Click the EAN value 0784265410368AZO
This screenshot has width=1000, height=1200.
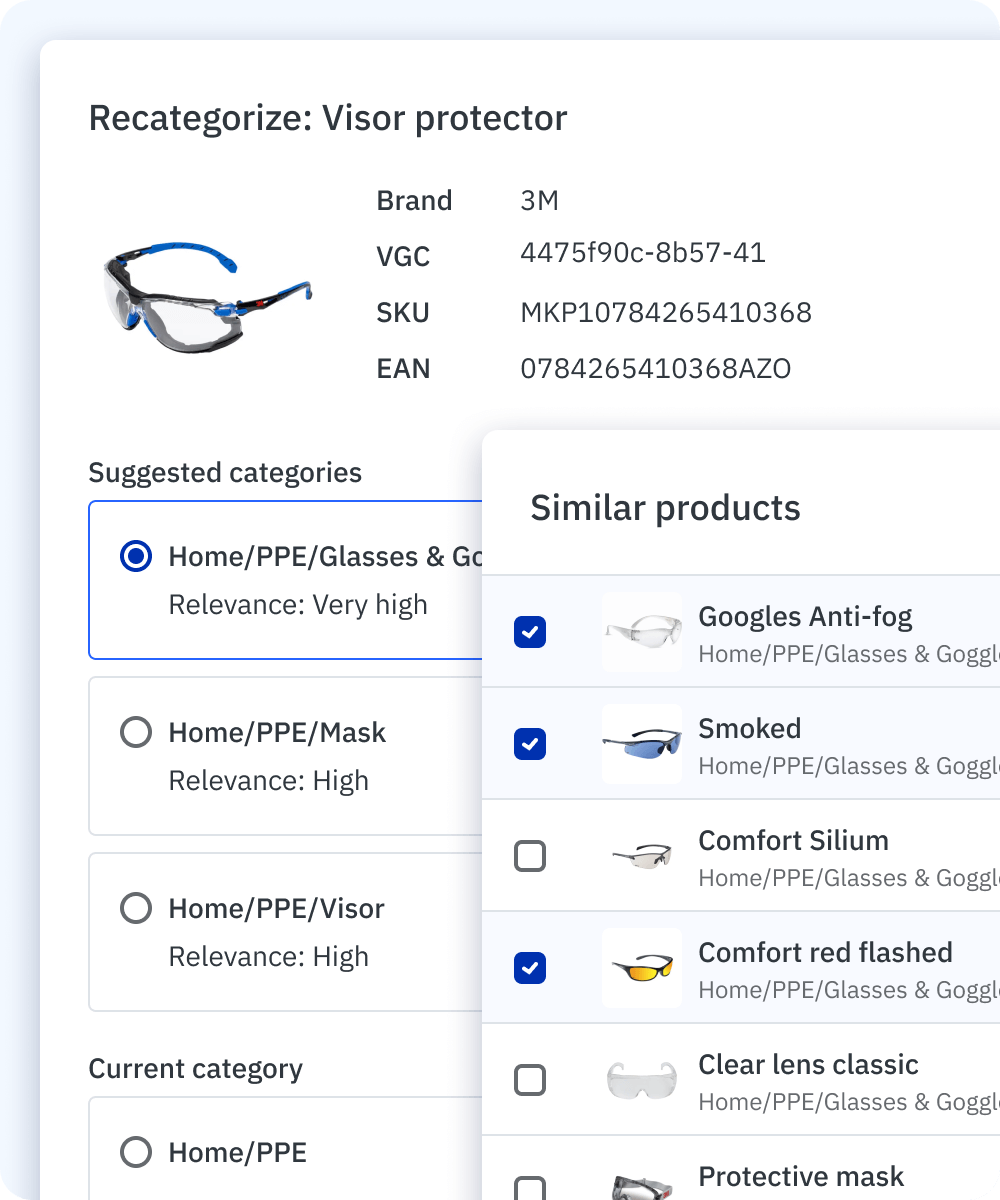(656, 369)
